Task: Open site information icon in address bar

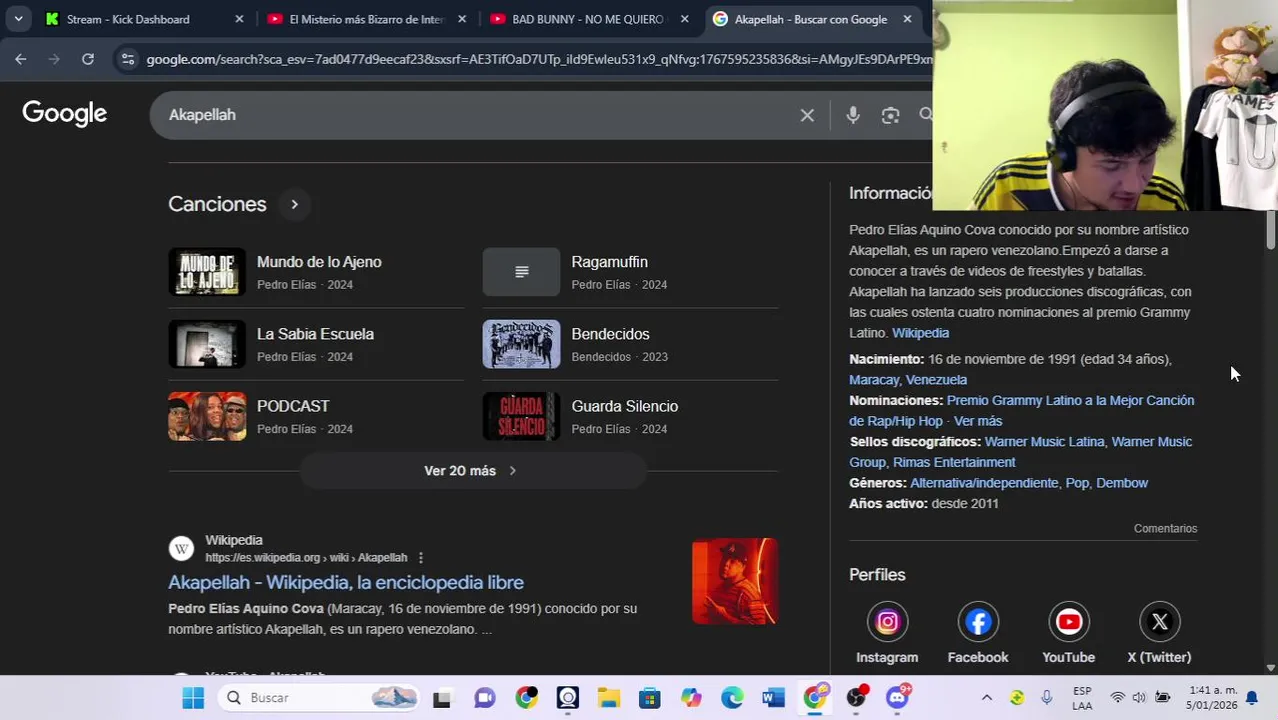Action: [x=127, y=59]
